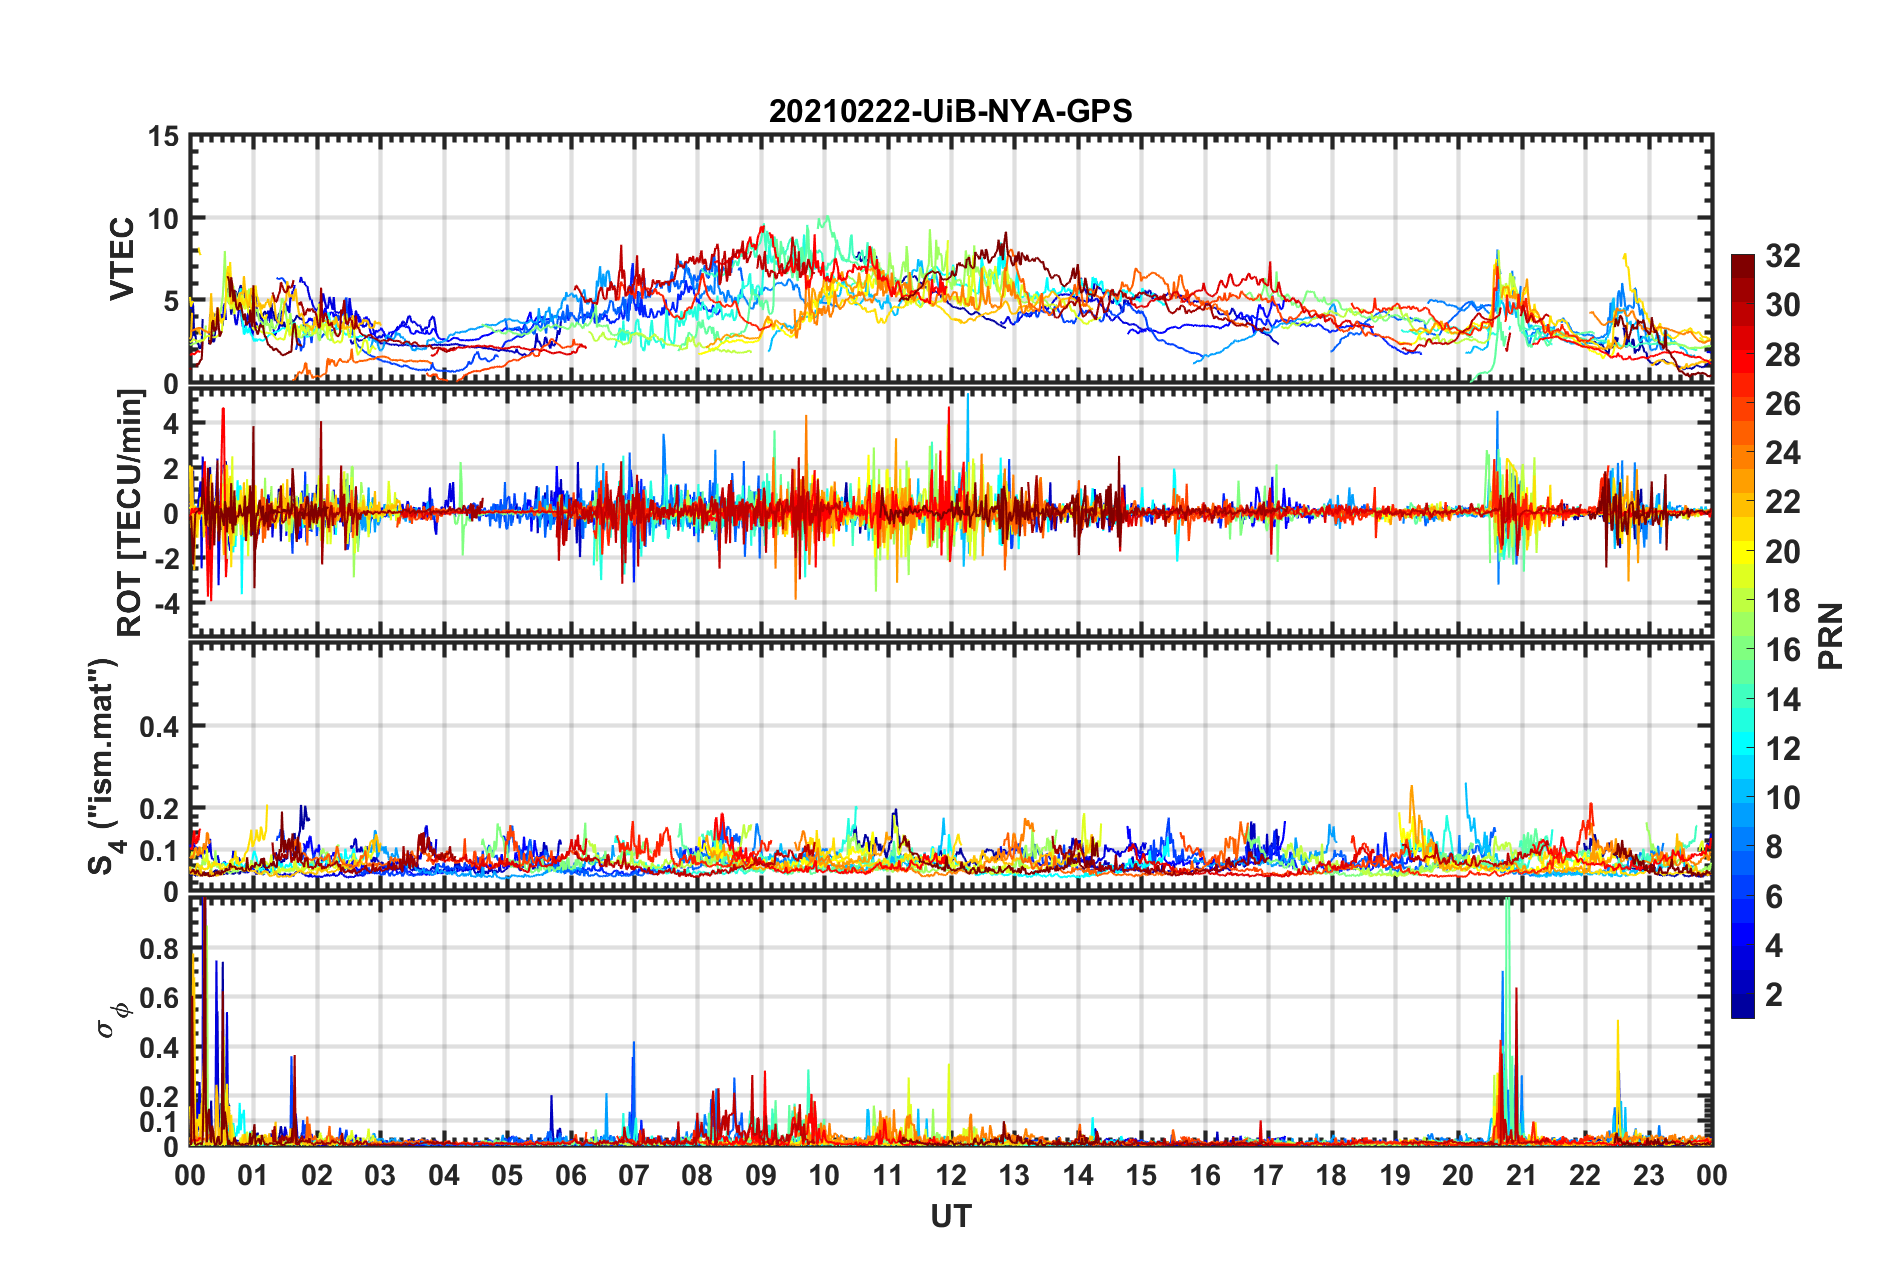This screenshot has height=1272, width=1902.
Task: Click the 0.8 tick on sigma-phi axis
Action: coord(159,948)
